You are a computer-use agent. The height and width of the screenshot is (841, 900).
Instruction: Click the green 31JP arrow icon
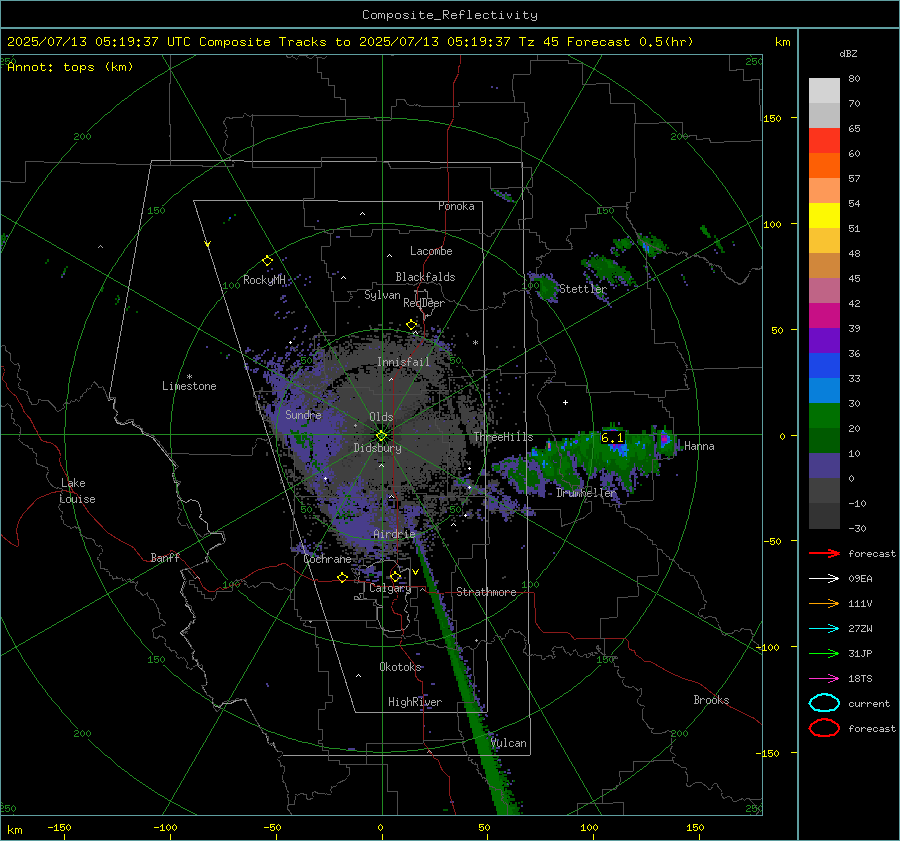pyautogui.click(x=824, y=653)
